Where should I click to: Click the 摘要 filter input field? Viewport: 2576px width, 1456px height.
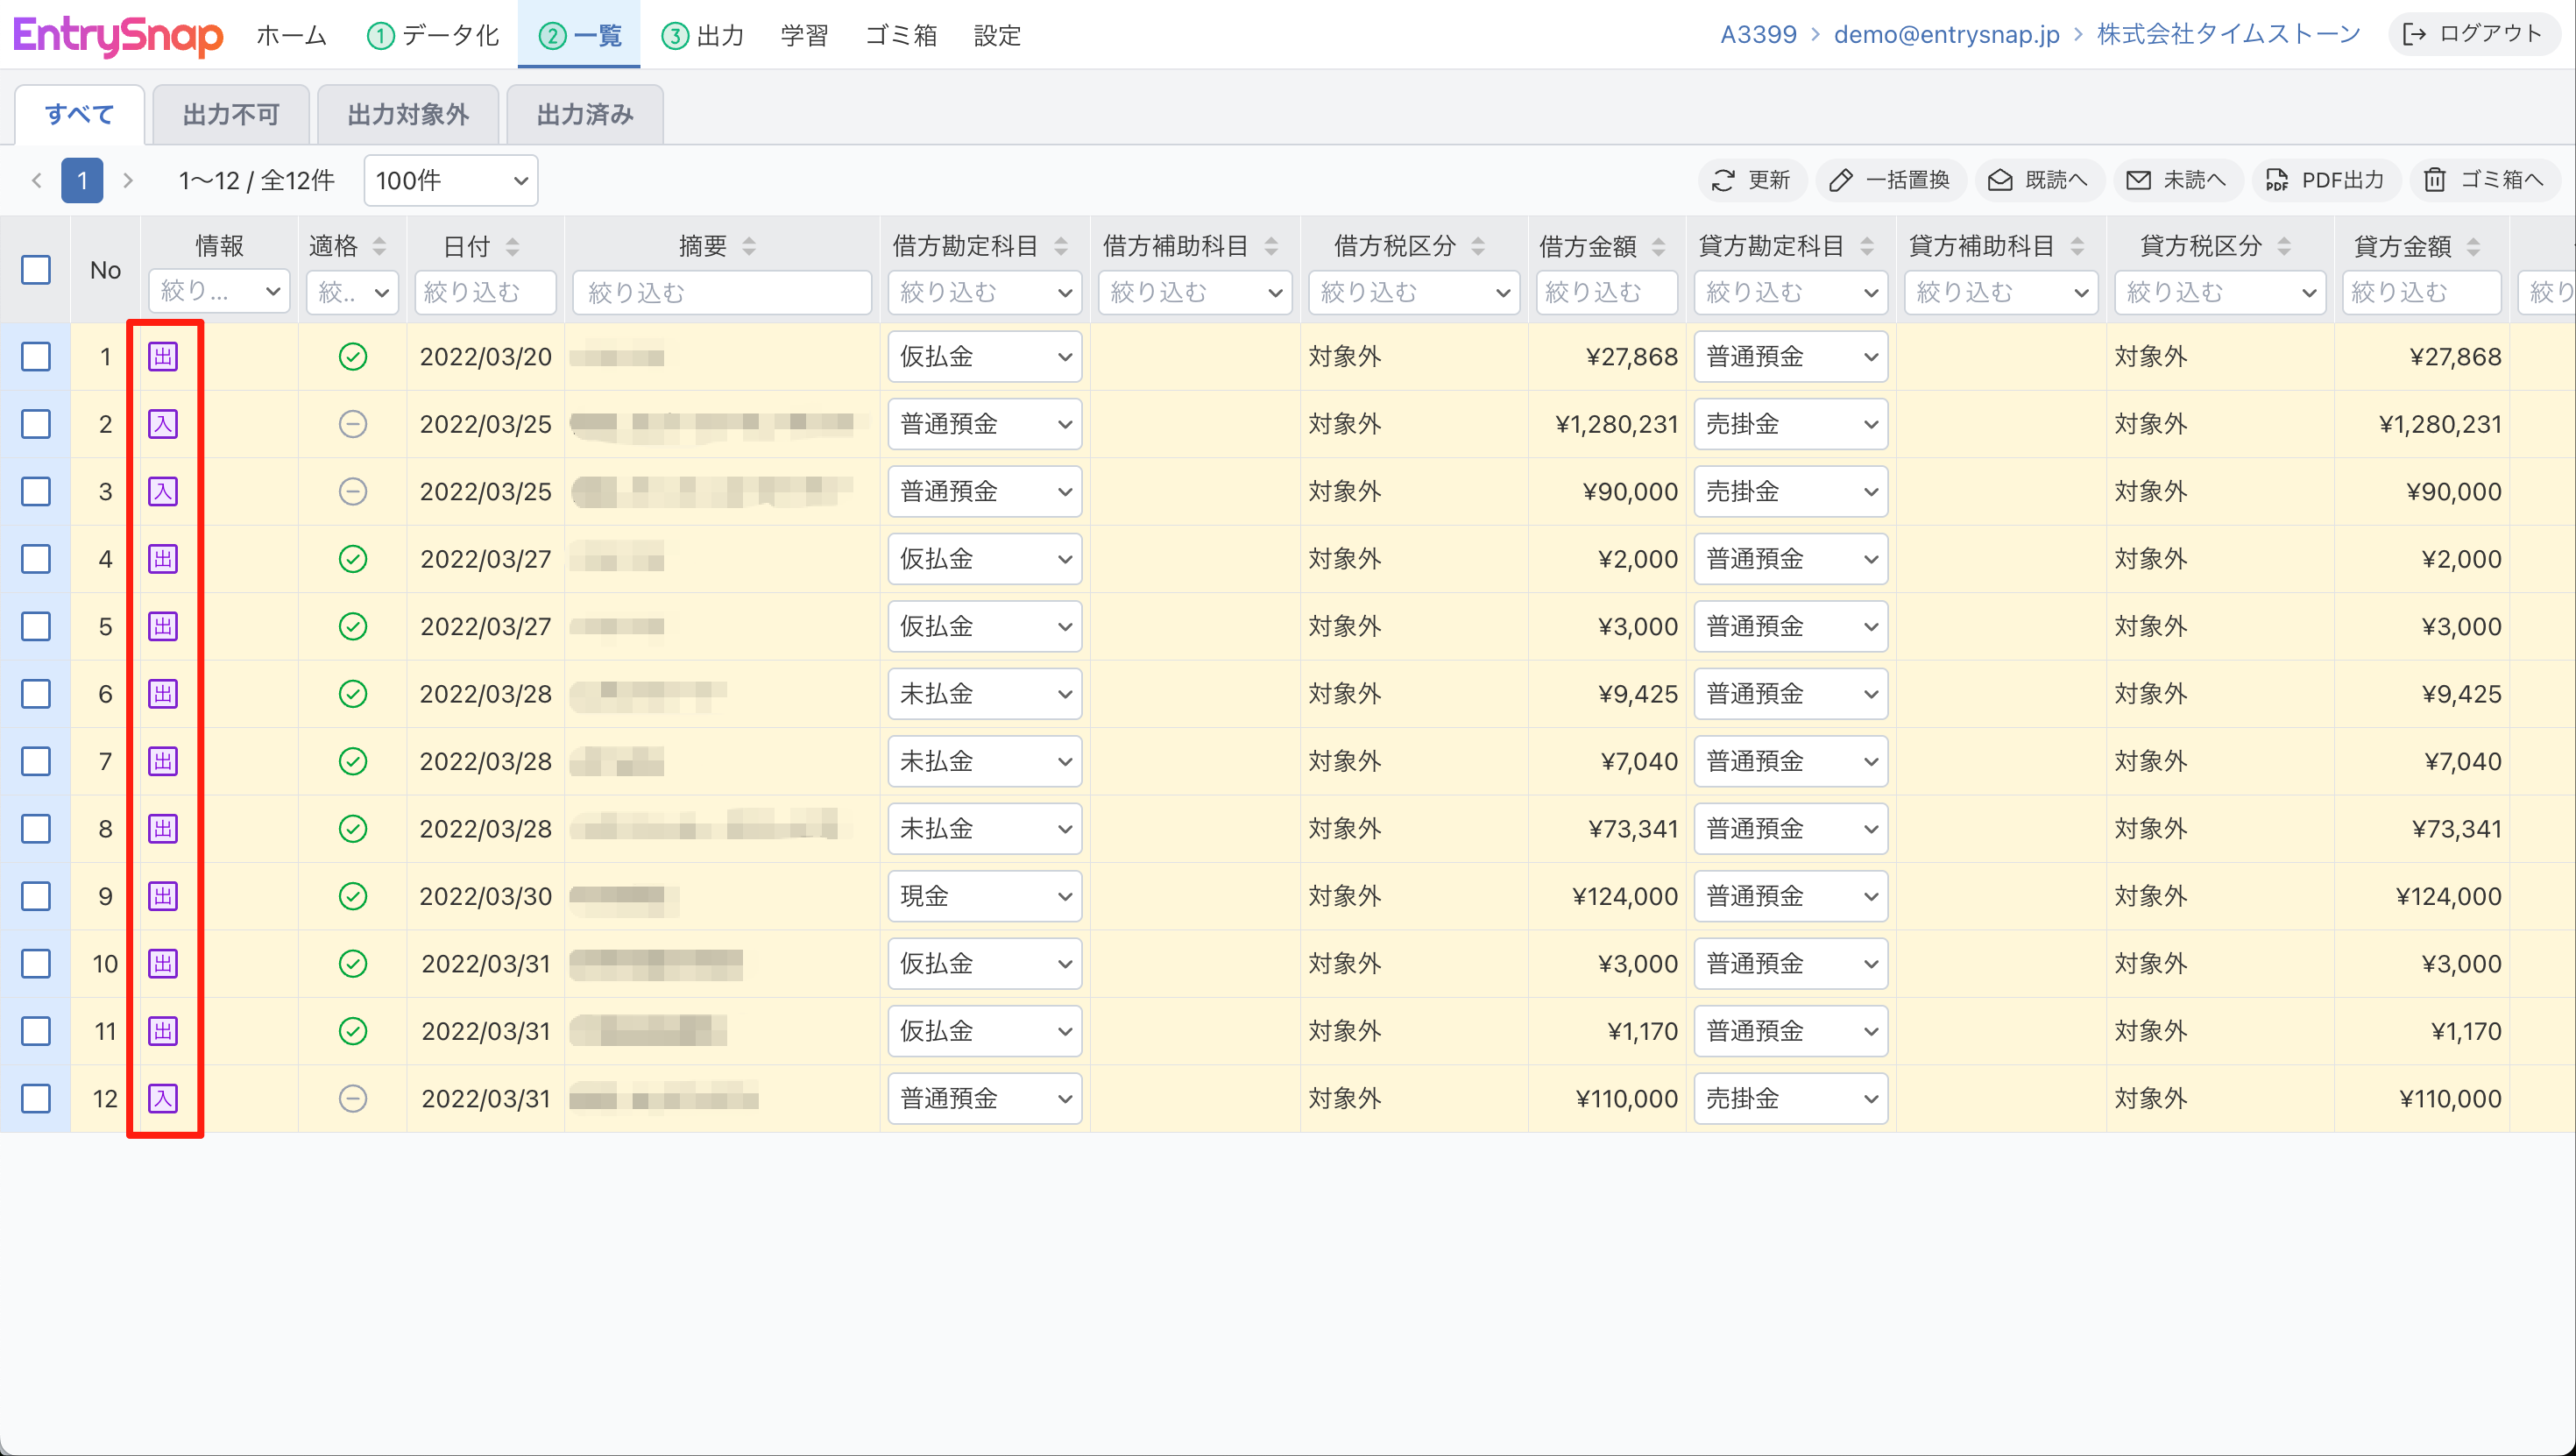click(x=722, y=292)
